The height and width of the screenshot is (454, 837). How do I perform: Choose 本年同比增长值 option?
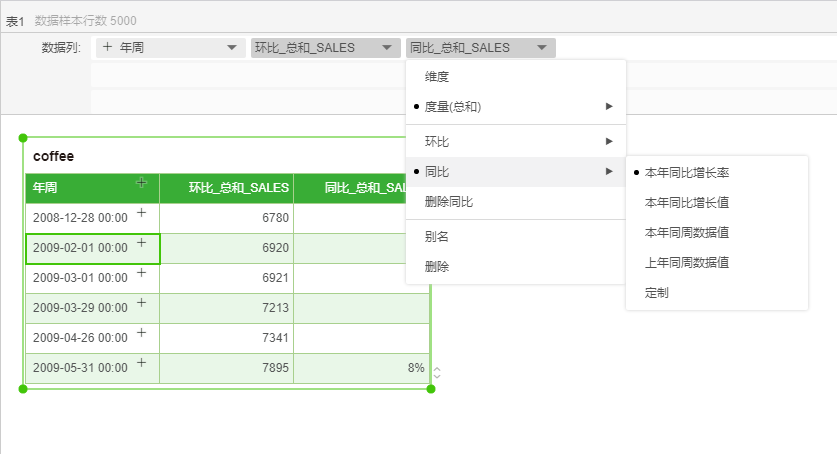[x=686, y=203]
